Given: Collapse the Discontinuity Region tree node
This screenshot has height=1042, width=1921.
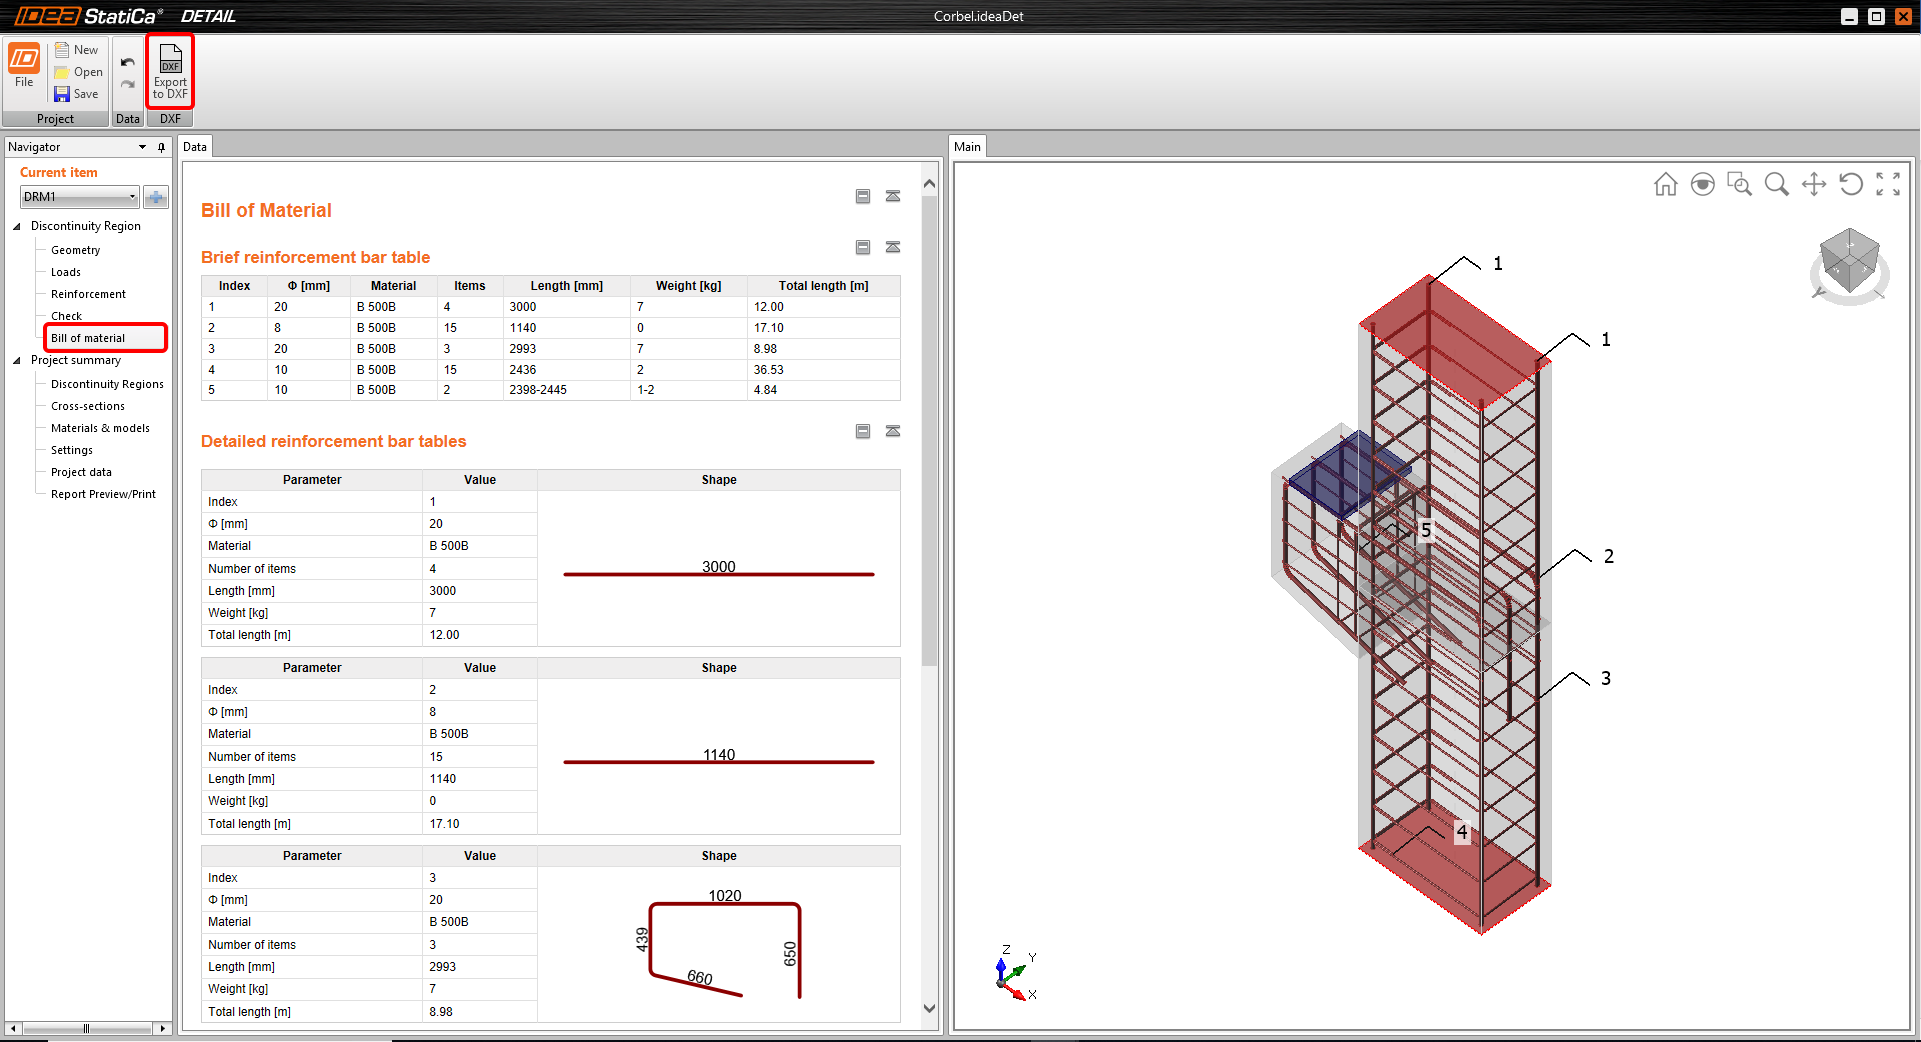Looking at the screenshot, I should point(17,226).
